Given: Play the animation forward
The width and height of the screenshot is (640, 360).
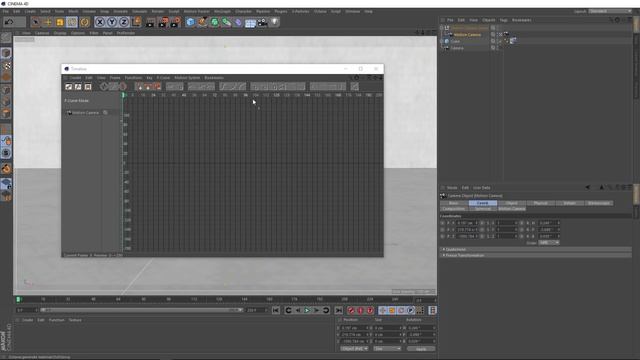Looking at the screenshot, I should pos(307,311).
